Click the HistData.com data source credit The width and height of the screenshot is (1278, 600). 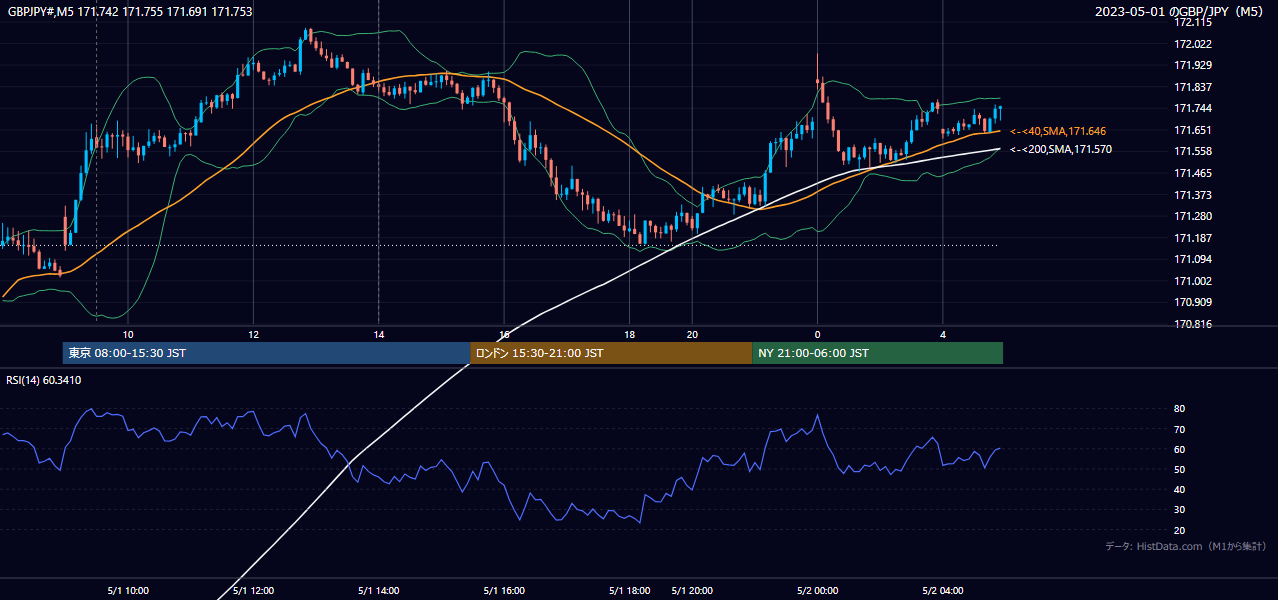(1186, 546)
